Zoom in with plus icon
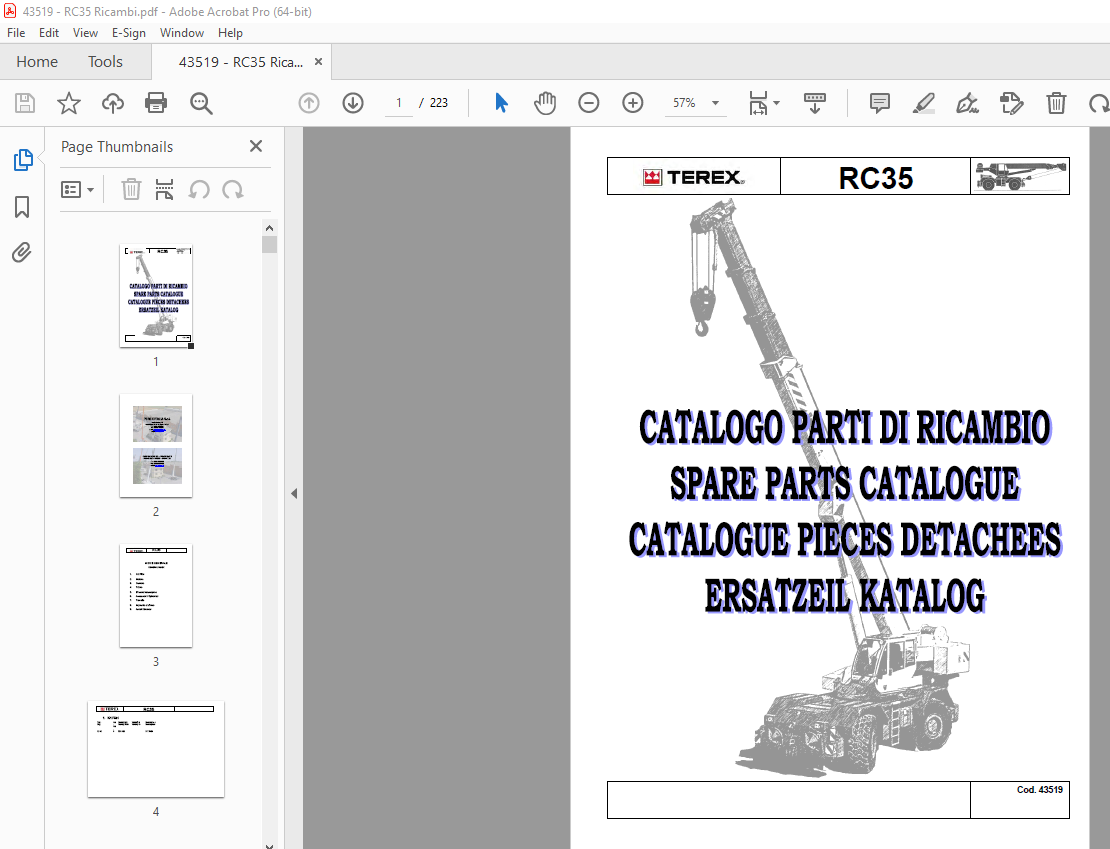Image resolution: width=1110 pixels, height=849 pixels. [x=632, y=103]
